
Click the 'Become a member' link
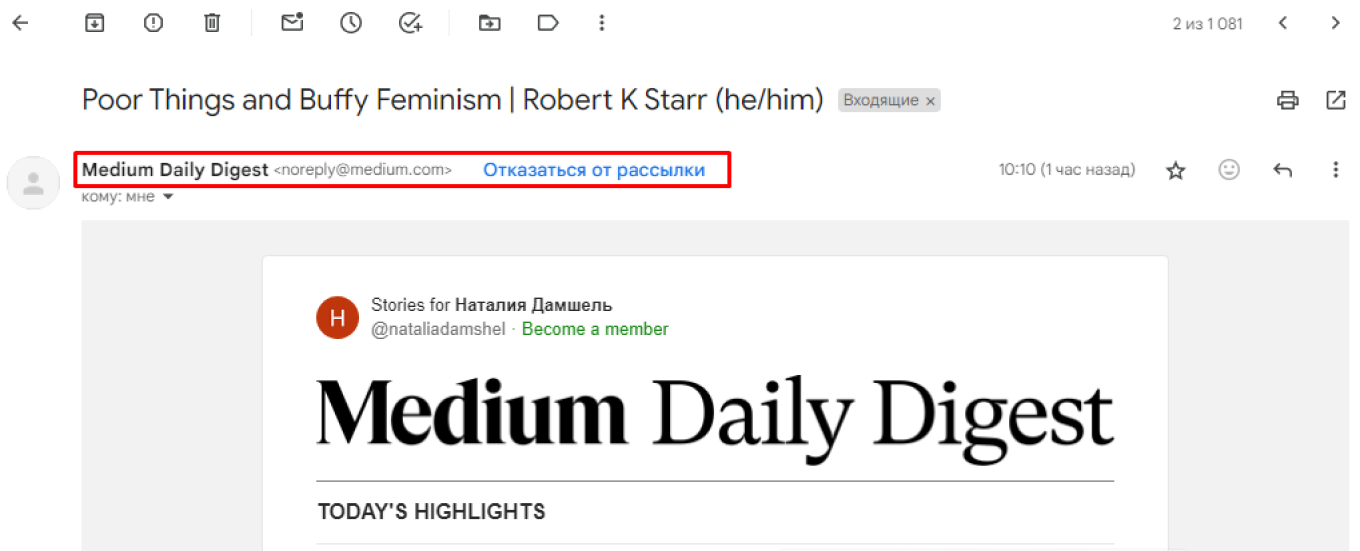click(595, 329)
